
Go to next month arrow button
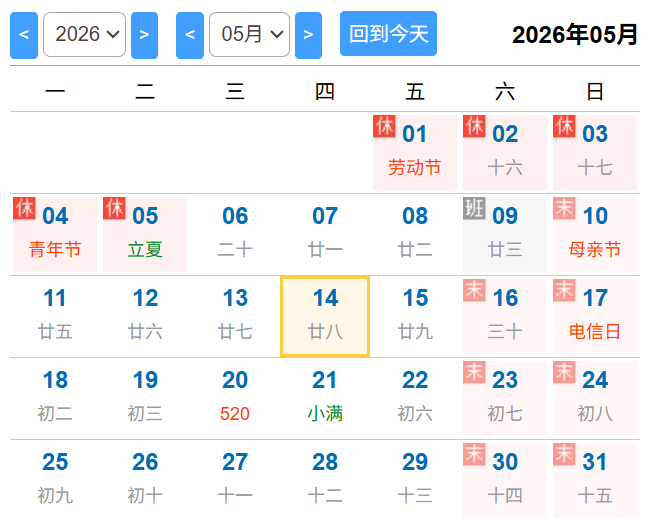coord(308,35)
